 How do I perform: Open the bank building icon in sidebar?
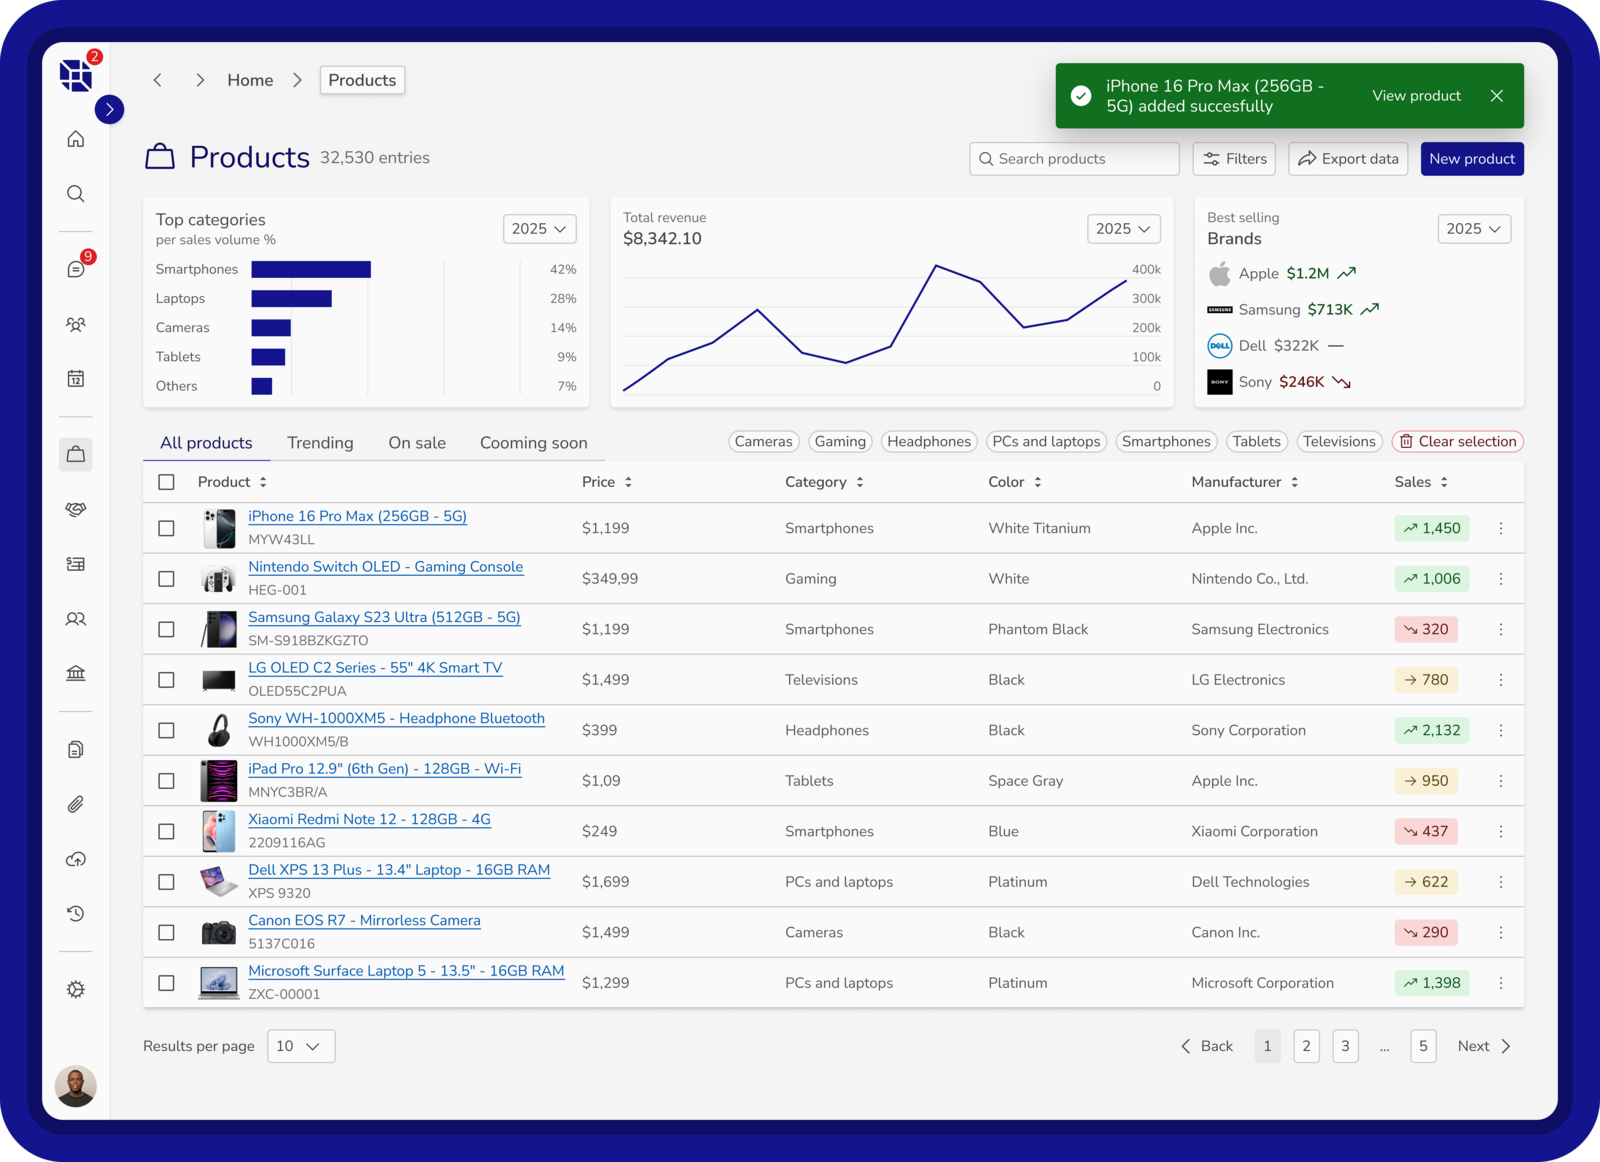pyautogui.click(x=76, y=674)
